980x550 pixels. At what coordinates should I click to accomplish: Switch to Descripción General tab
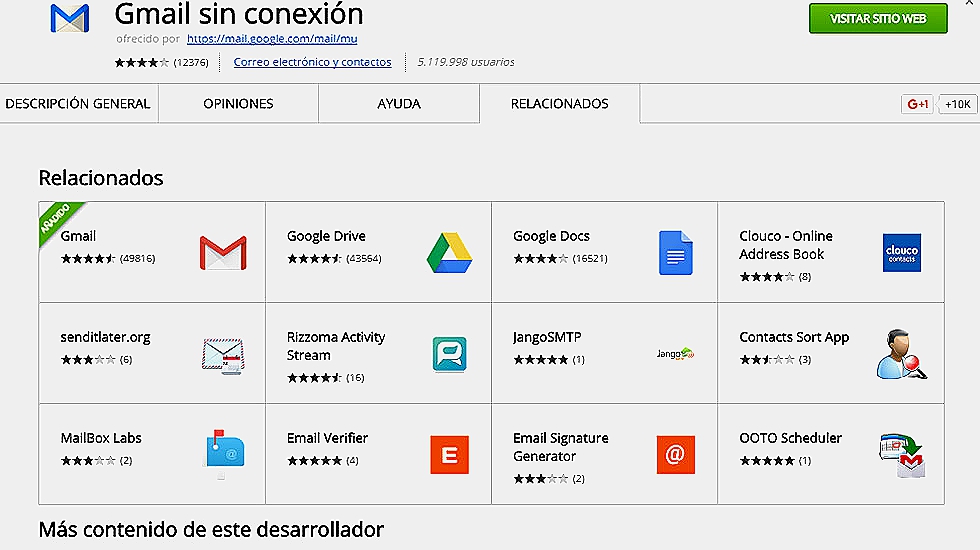[78, 104]
